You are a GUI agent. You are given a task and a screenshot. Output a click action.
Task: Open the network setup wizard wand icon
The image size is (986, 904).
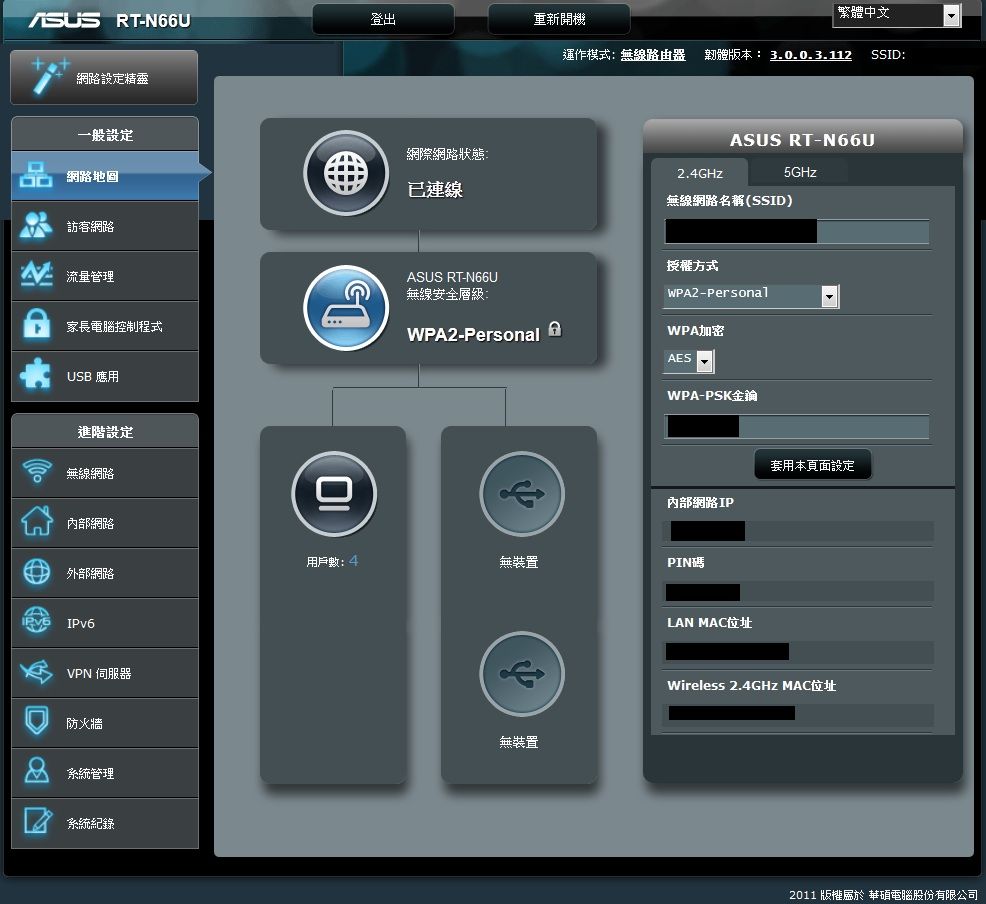(x=50, y=76)
